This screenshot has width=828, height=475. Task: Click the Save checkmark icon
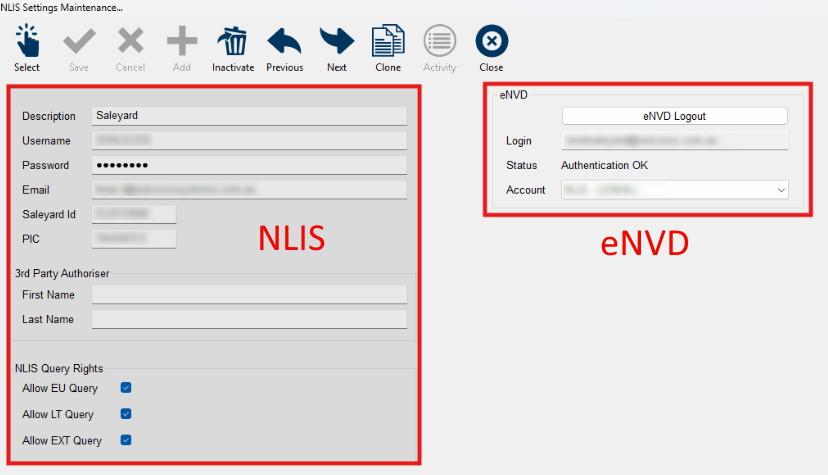point(78,42)
